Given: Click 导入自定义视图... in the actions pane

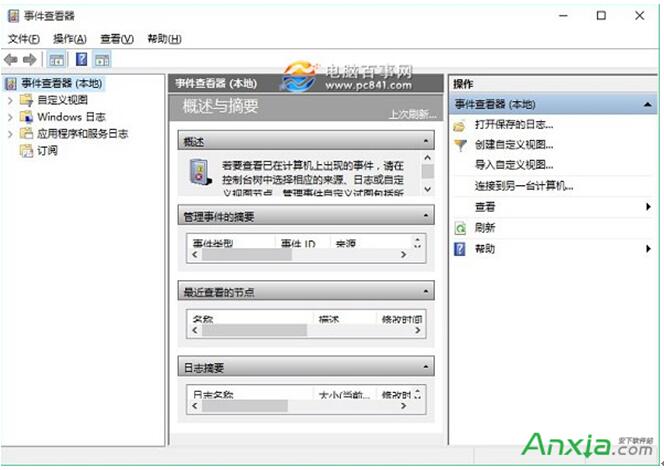Looking at the screenshot, I should 514,165.
